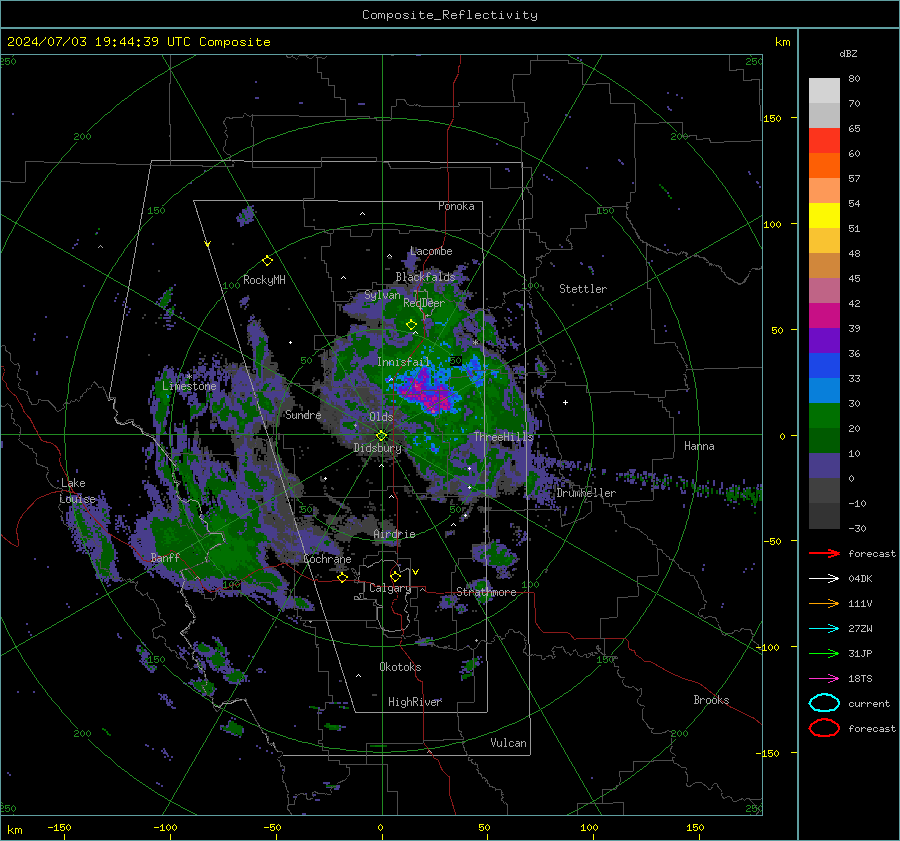This screenshot has width=900, height=841.
Task: Click the Calgary label
Action: click(x=390, y=588)
